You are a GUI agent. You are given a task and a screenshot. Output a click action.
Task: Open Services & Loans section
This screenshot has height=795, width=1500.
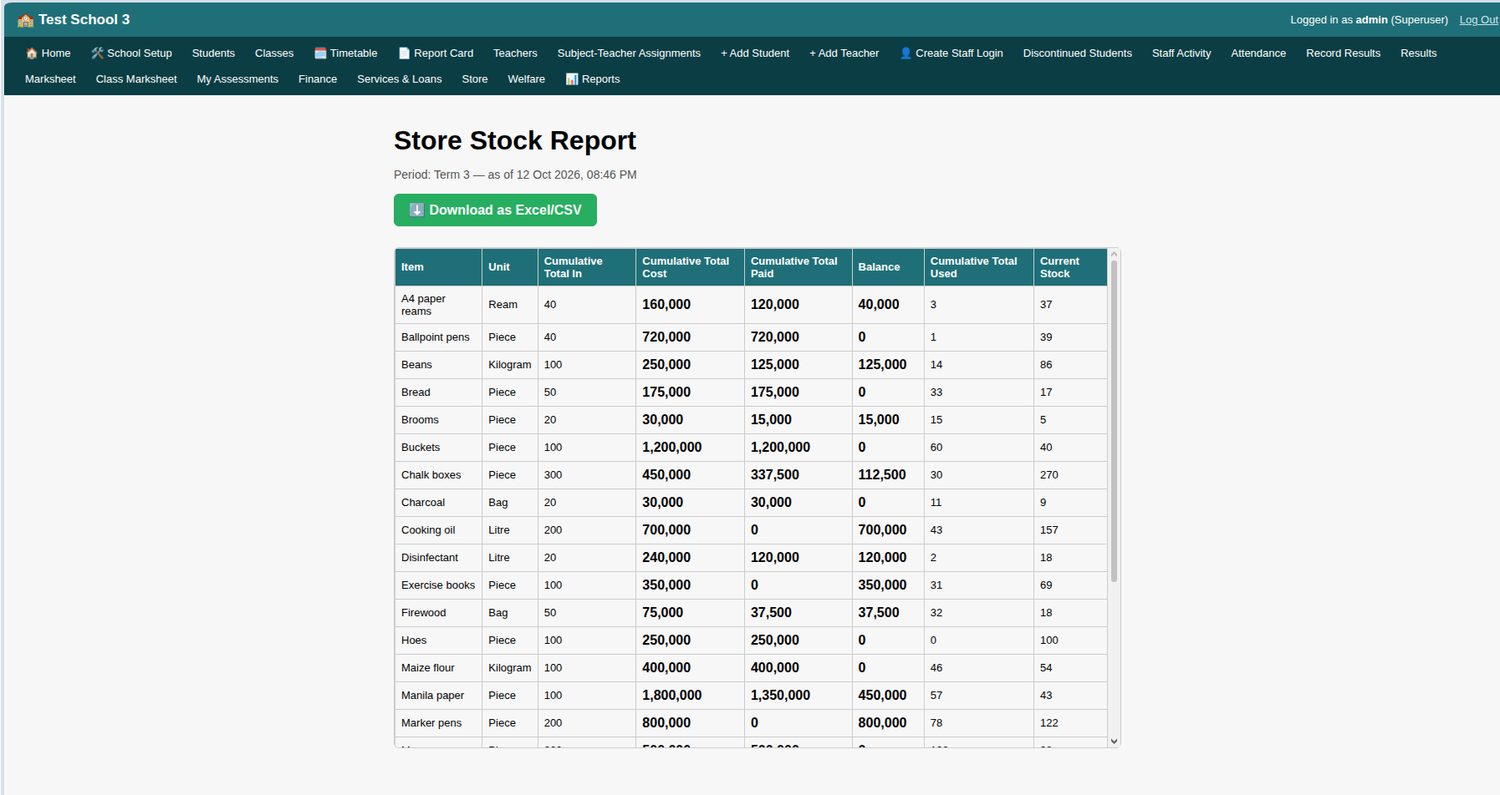point(399,79)
